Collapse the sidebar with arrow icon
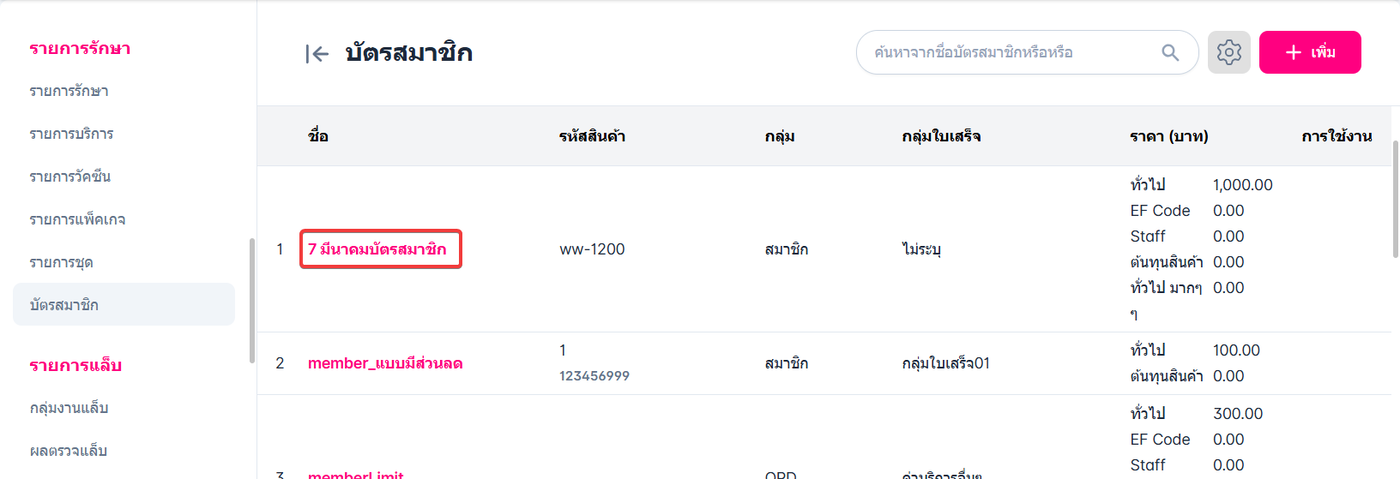The height and width of the screenshot is (479, 1400). [317, 54]
